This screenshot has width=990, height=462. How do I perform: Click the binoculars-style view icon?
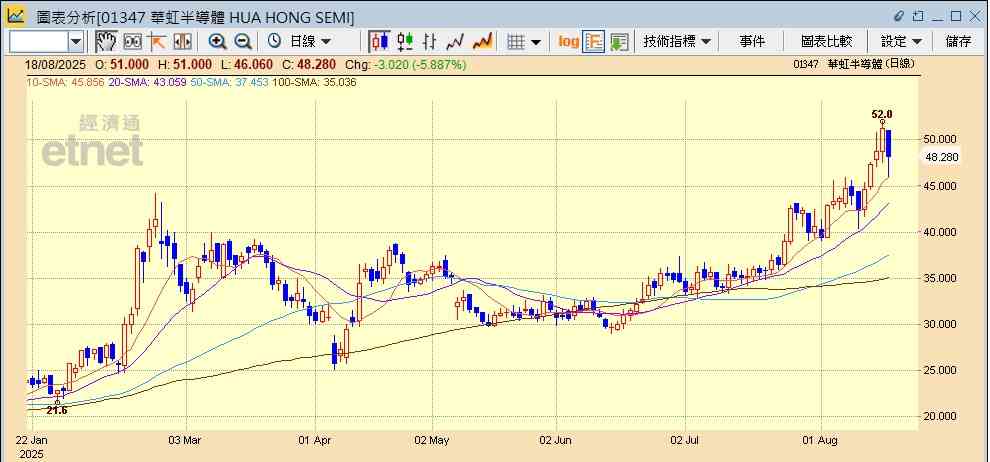pyautogui.click(x=133, y=42)
